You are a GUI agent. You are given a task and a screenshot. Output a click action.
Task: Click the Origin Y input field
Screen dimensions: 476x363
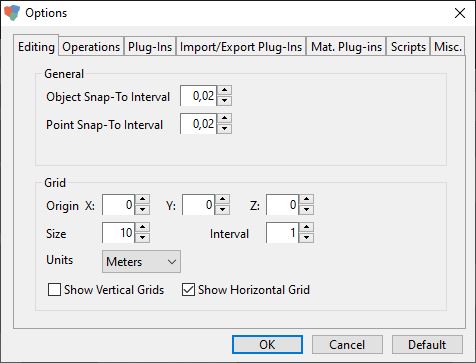click(199, 205)
